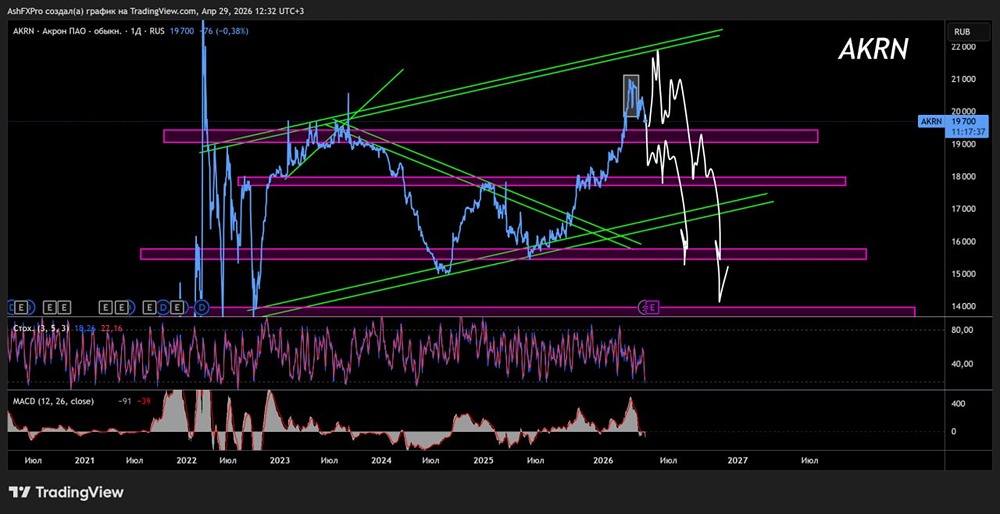This screenshot has height=514, width=1000.
Task: Click the large AKRN text annotation
Action: pos(873,49)
